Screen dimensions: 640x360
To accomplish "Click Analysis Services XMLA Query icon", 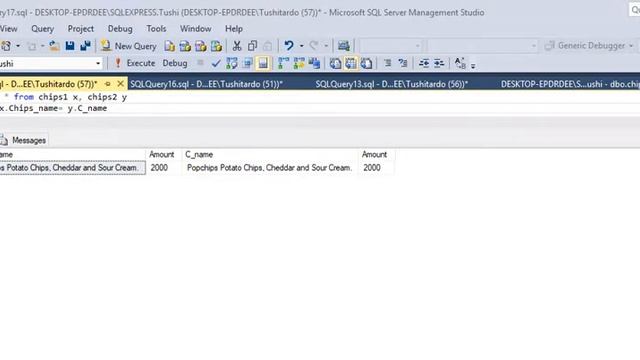I will tap(216, 46).
